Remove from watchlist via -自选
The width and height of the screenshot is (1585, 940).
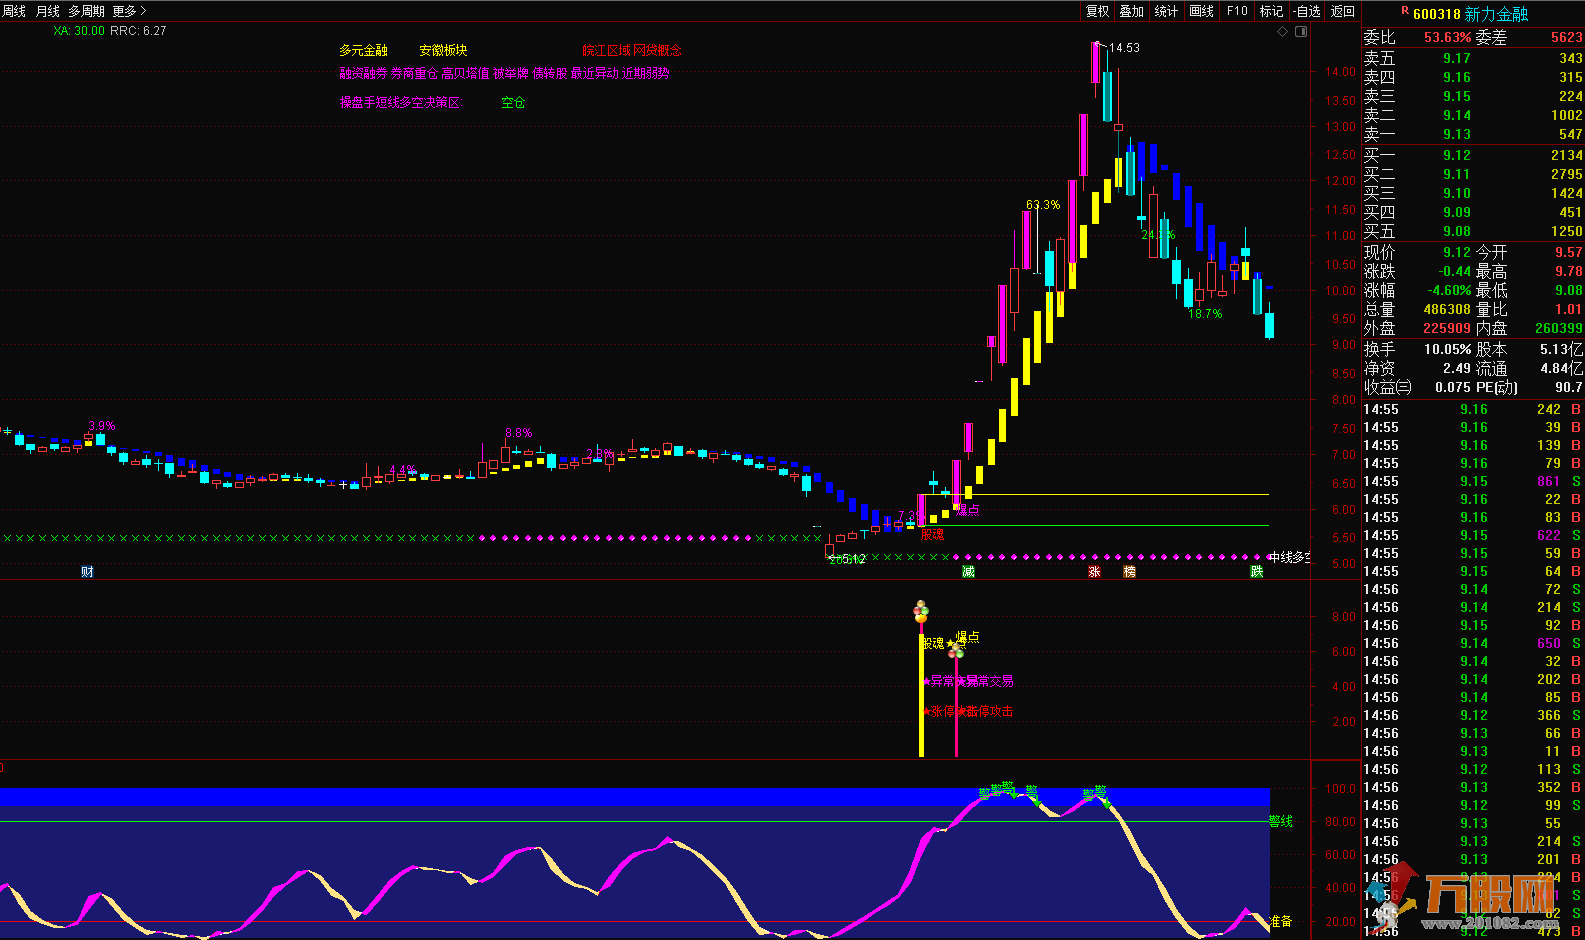pyautogui.click(x=1307, y=11)
